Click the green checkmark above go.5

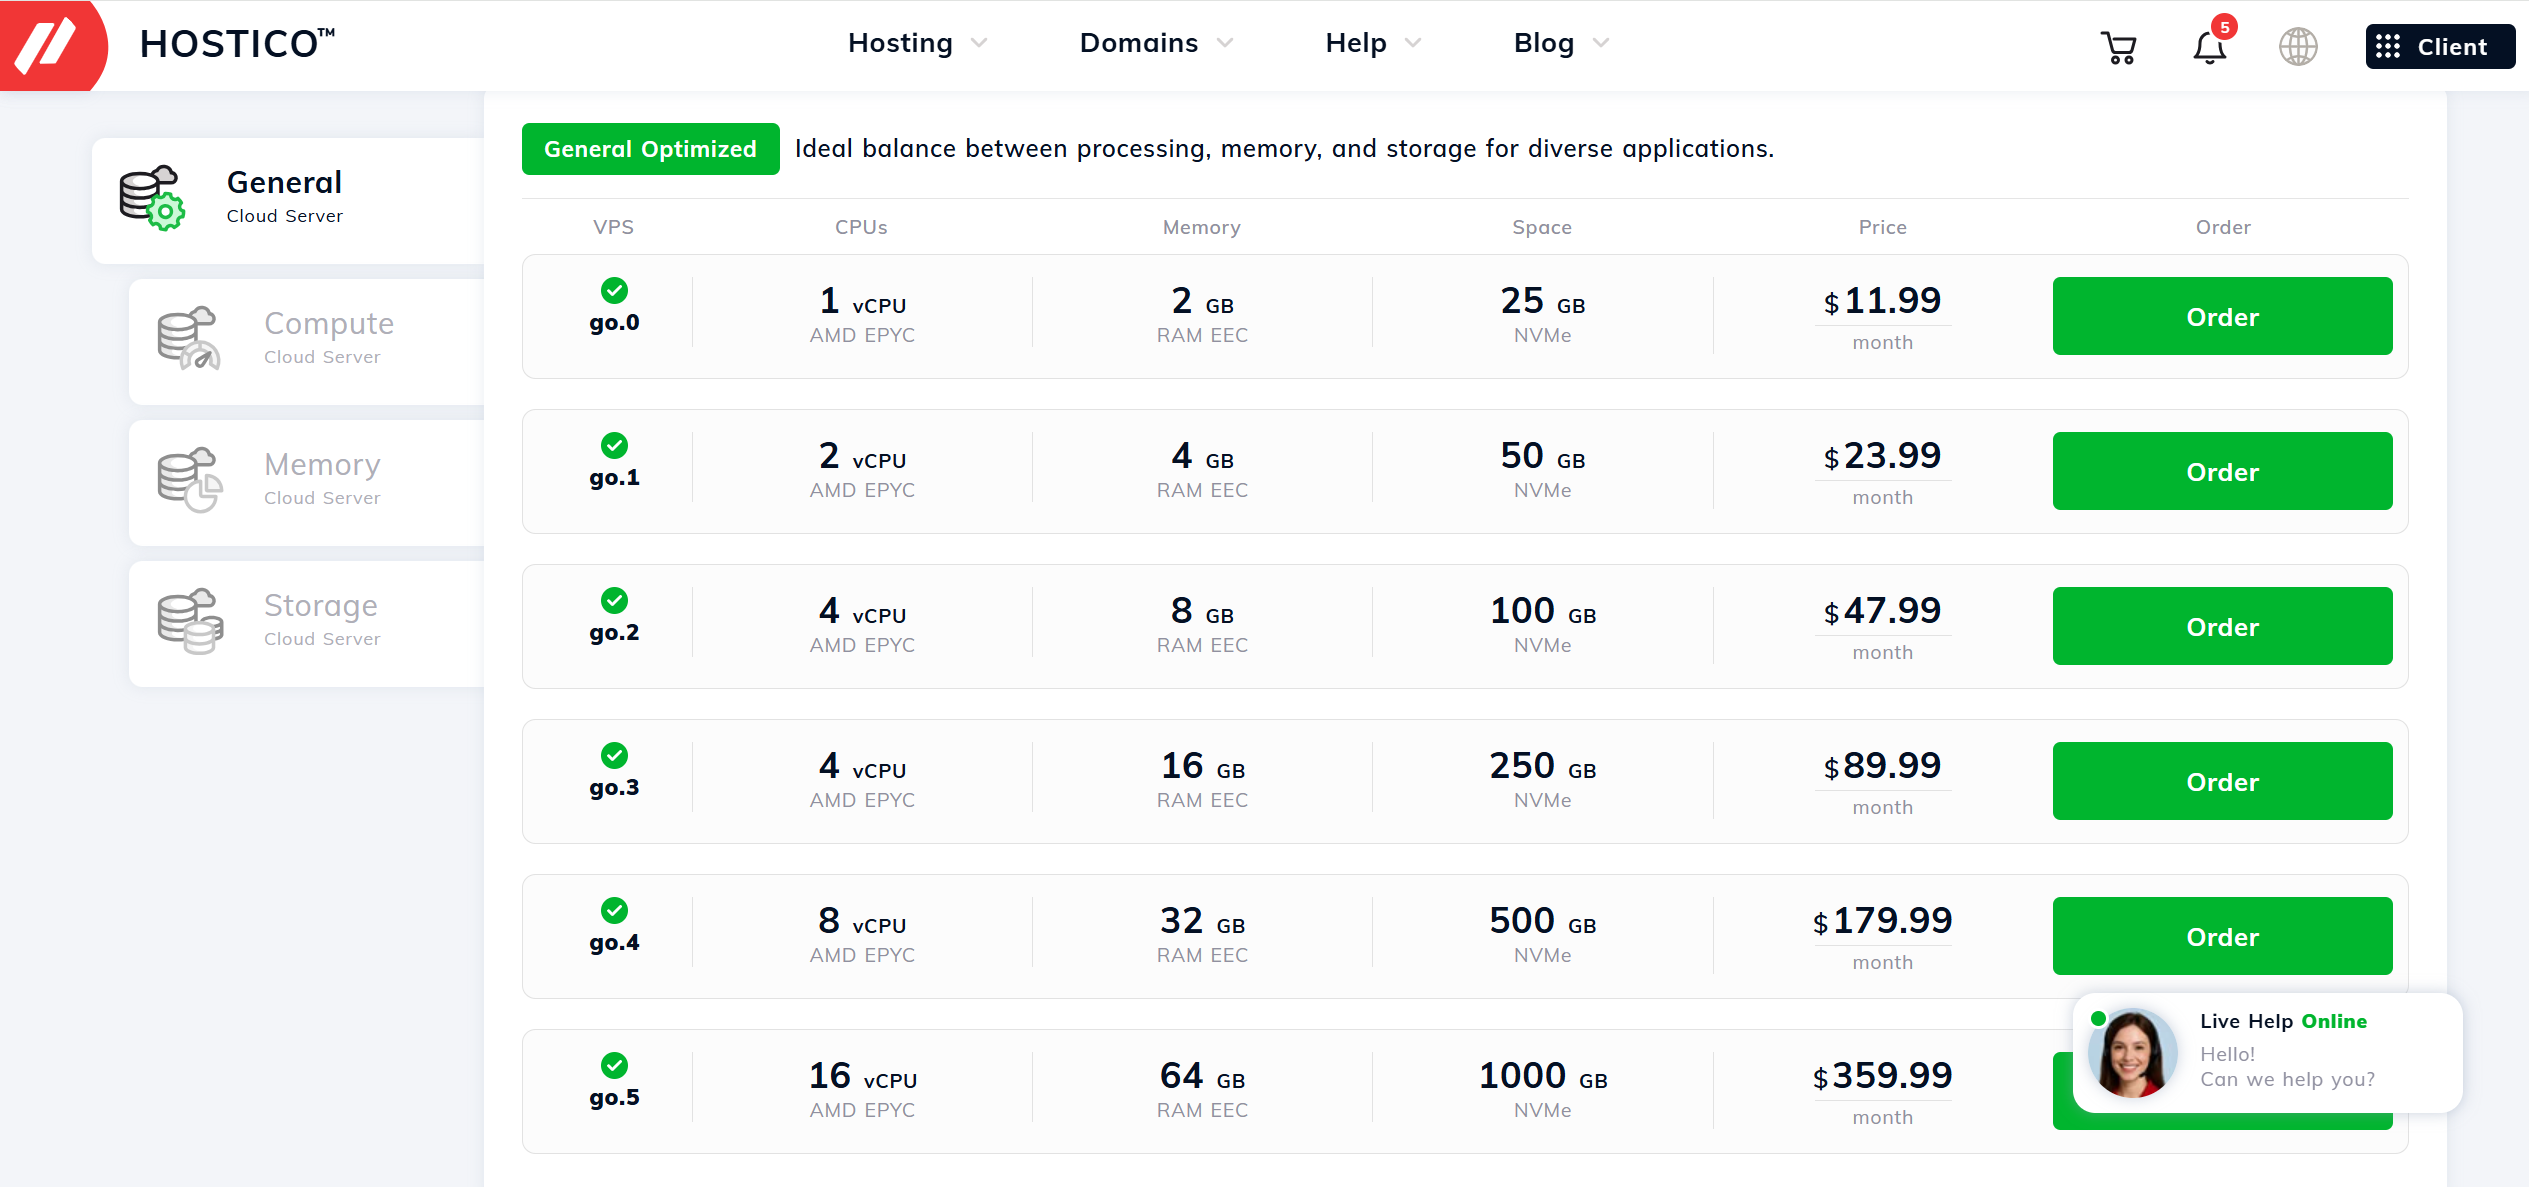[x=614, y=1065]
